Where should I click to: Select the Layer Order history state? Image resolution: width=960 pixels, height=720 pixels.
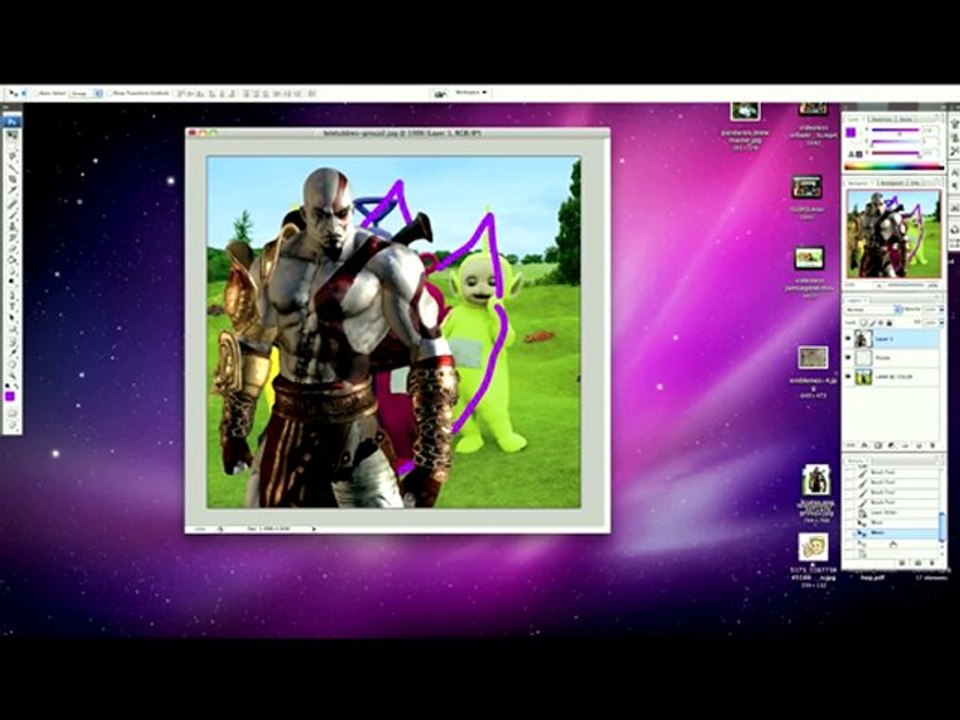[x=896, y=512]
